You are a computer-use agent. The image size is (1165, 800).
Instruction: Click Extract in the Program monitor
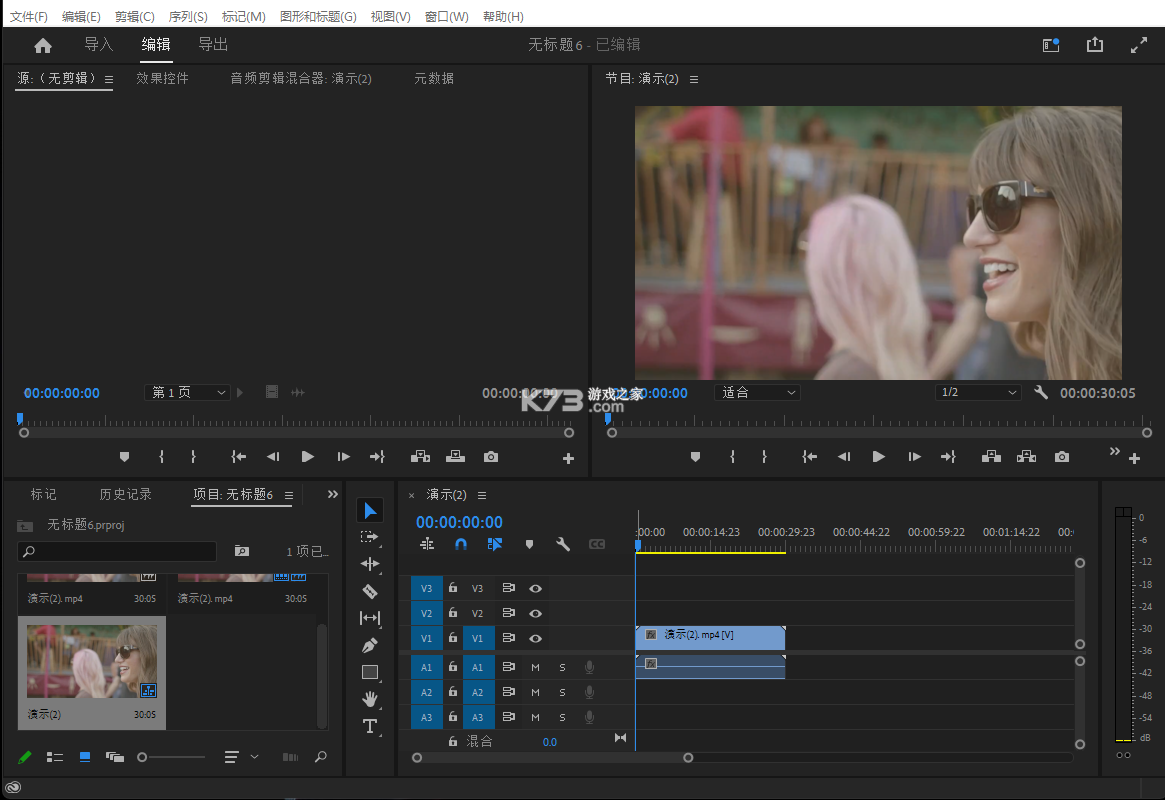(1026, 457)
